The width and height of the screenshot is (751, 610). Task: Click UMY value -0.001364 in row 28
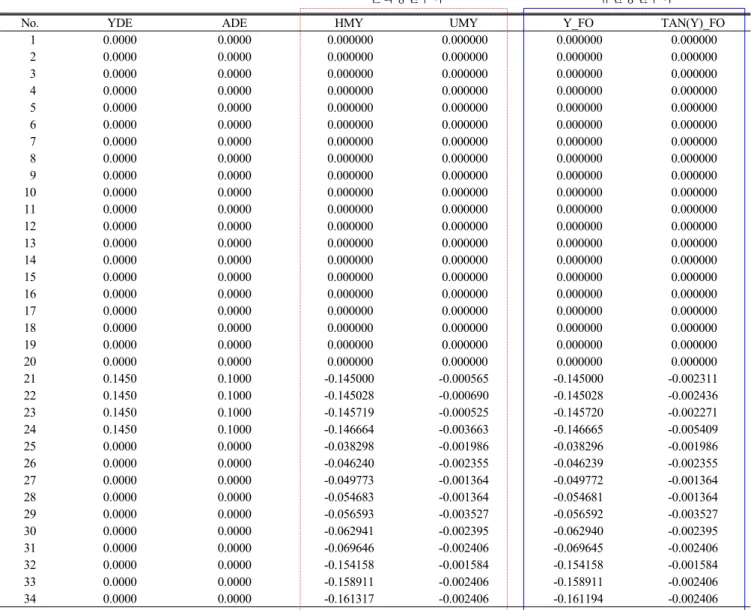click(464, 497)
